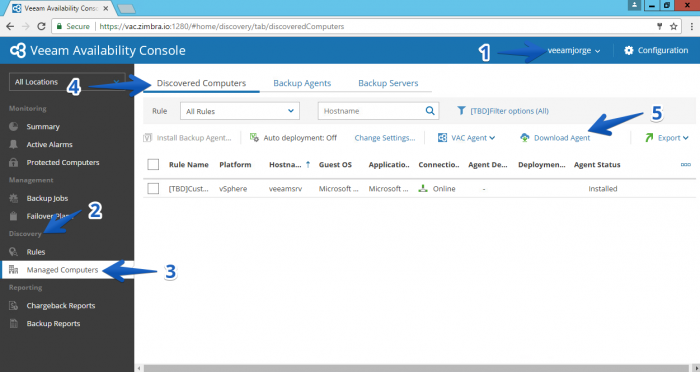The image size is (700, 372).
Task: Click the green Export arrow icon
Action: pos(649,138)
